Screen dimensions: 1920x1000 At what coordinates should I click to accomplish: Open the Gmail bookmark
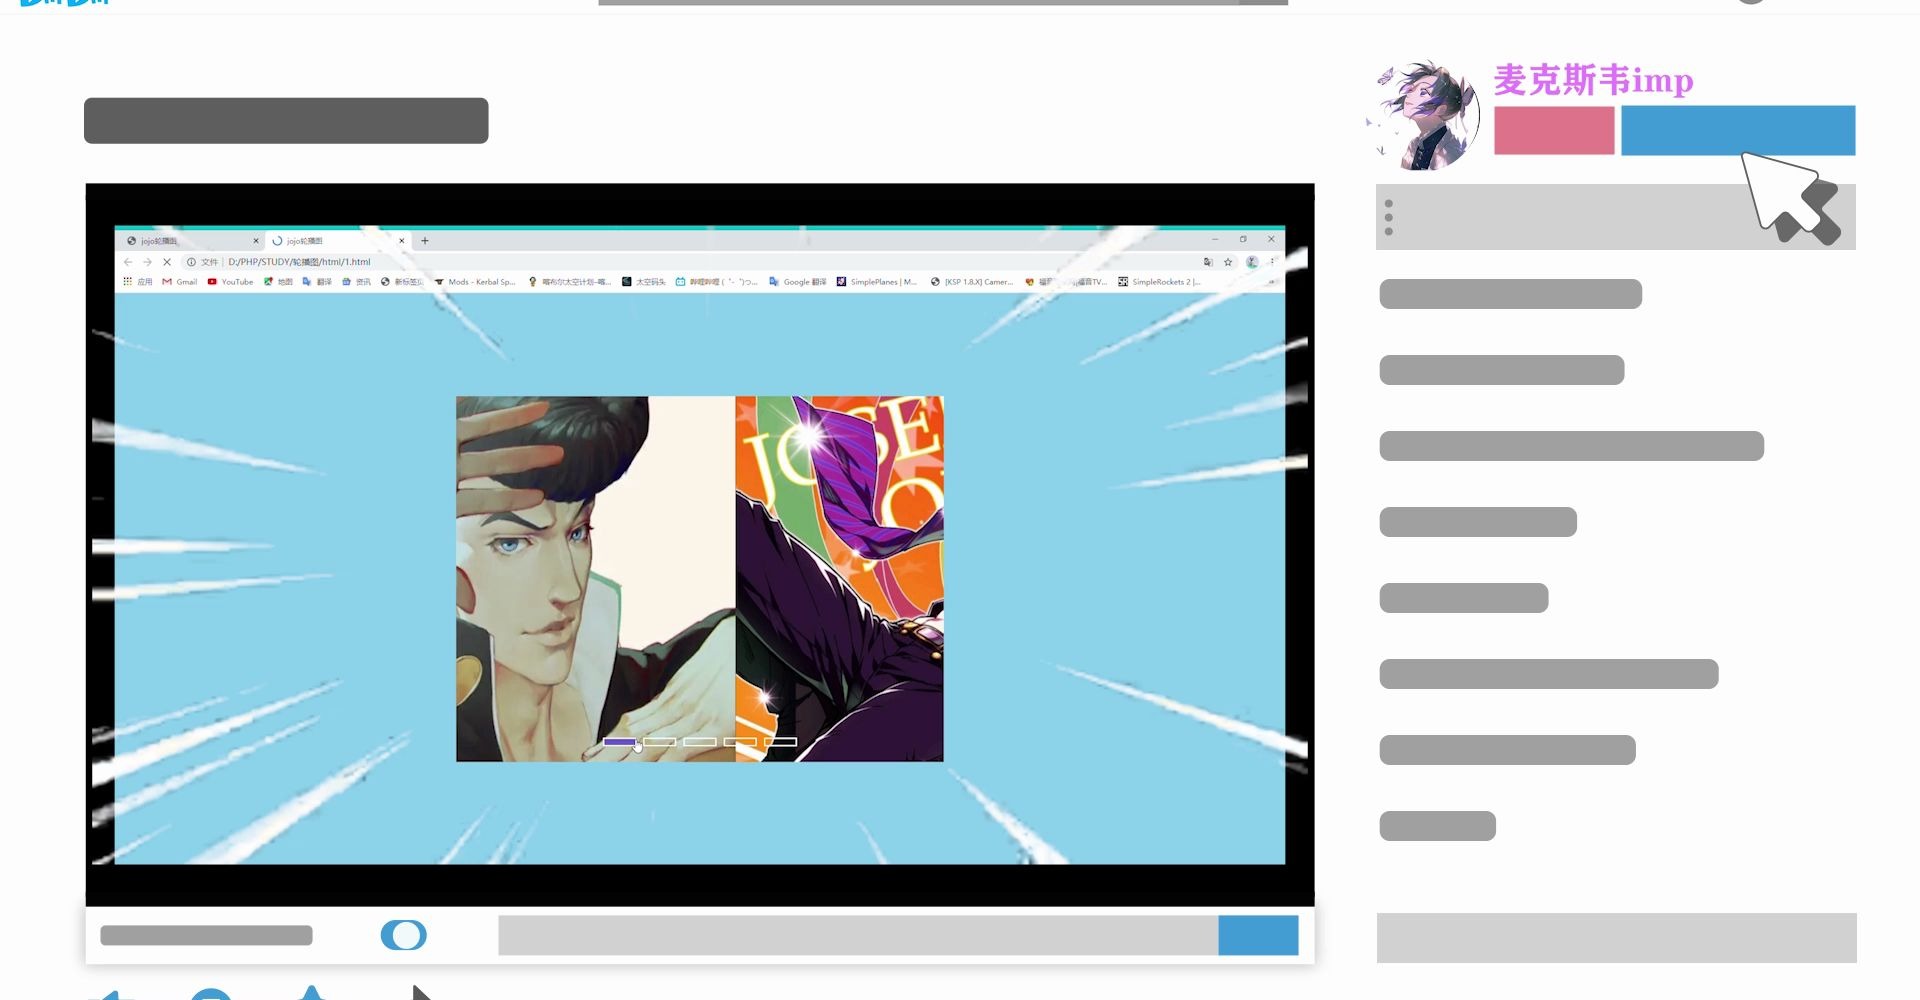click(180, 282)
